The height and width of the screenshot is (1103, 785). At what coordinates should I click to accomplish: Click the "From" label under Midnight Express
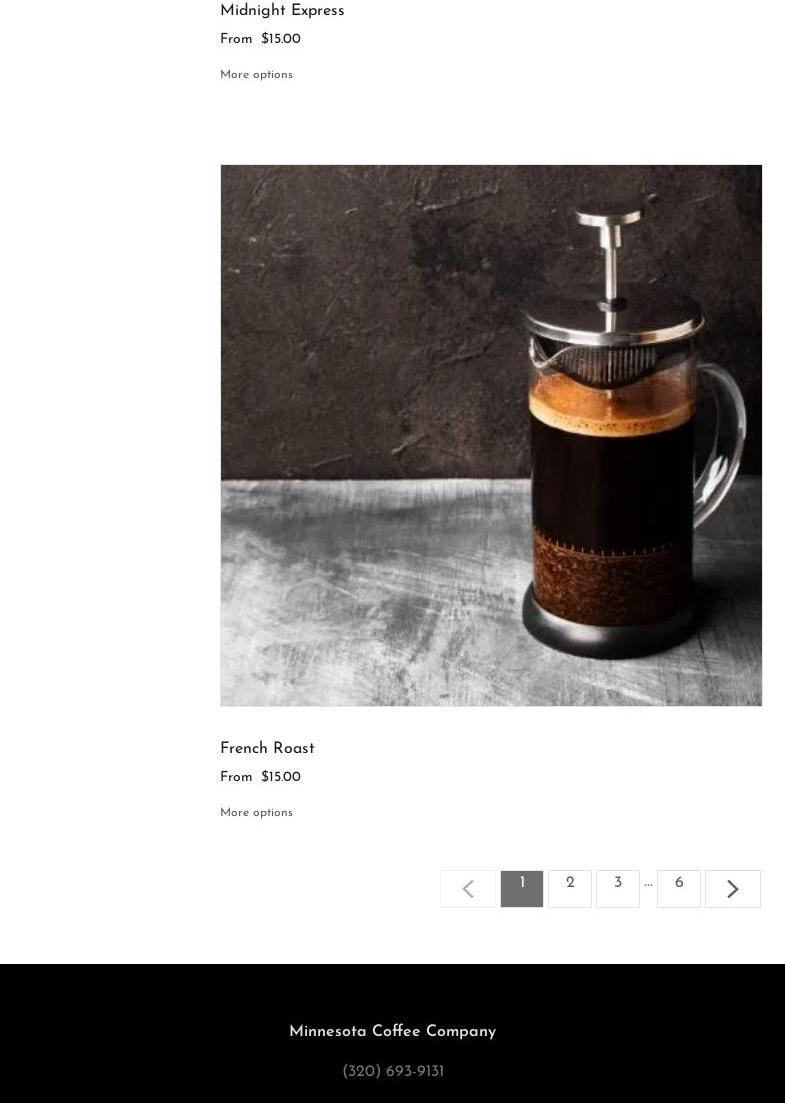(236, 39)
